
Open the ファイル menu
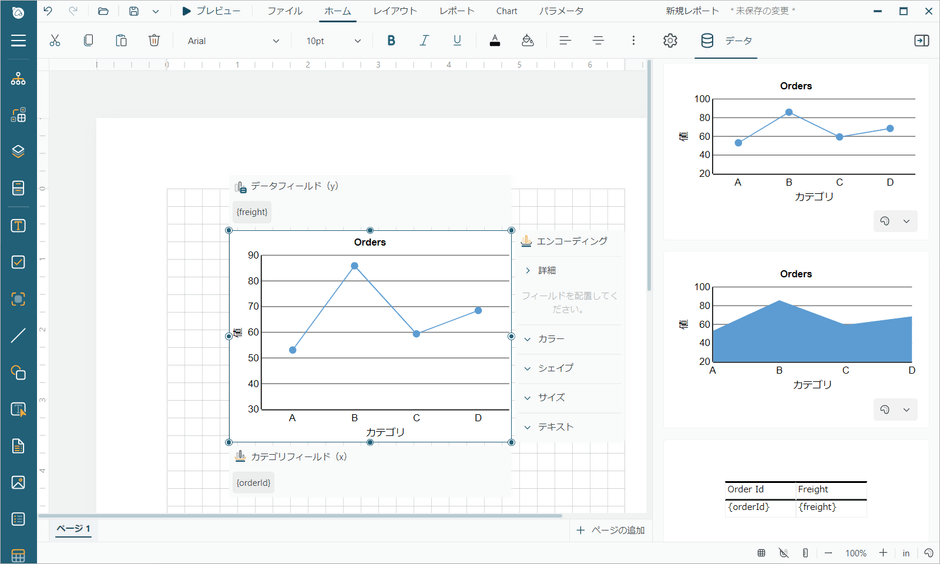285,11
